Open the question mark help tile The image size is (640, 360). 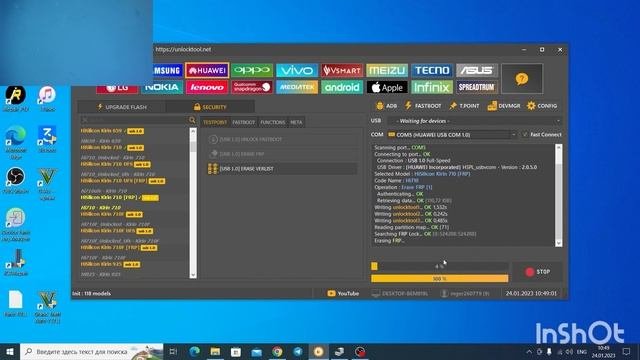point(522,78)
